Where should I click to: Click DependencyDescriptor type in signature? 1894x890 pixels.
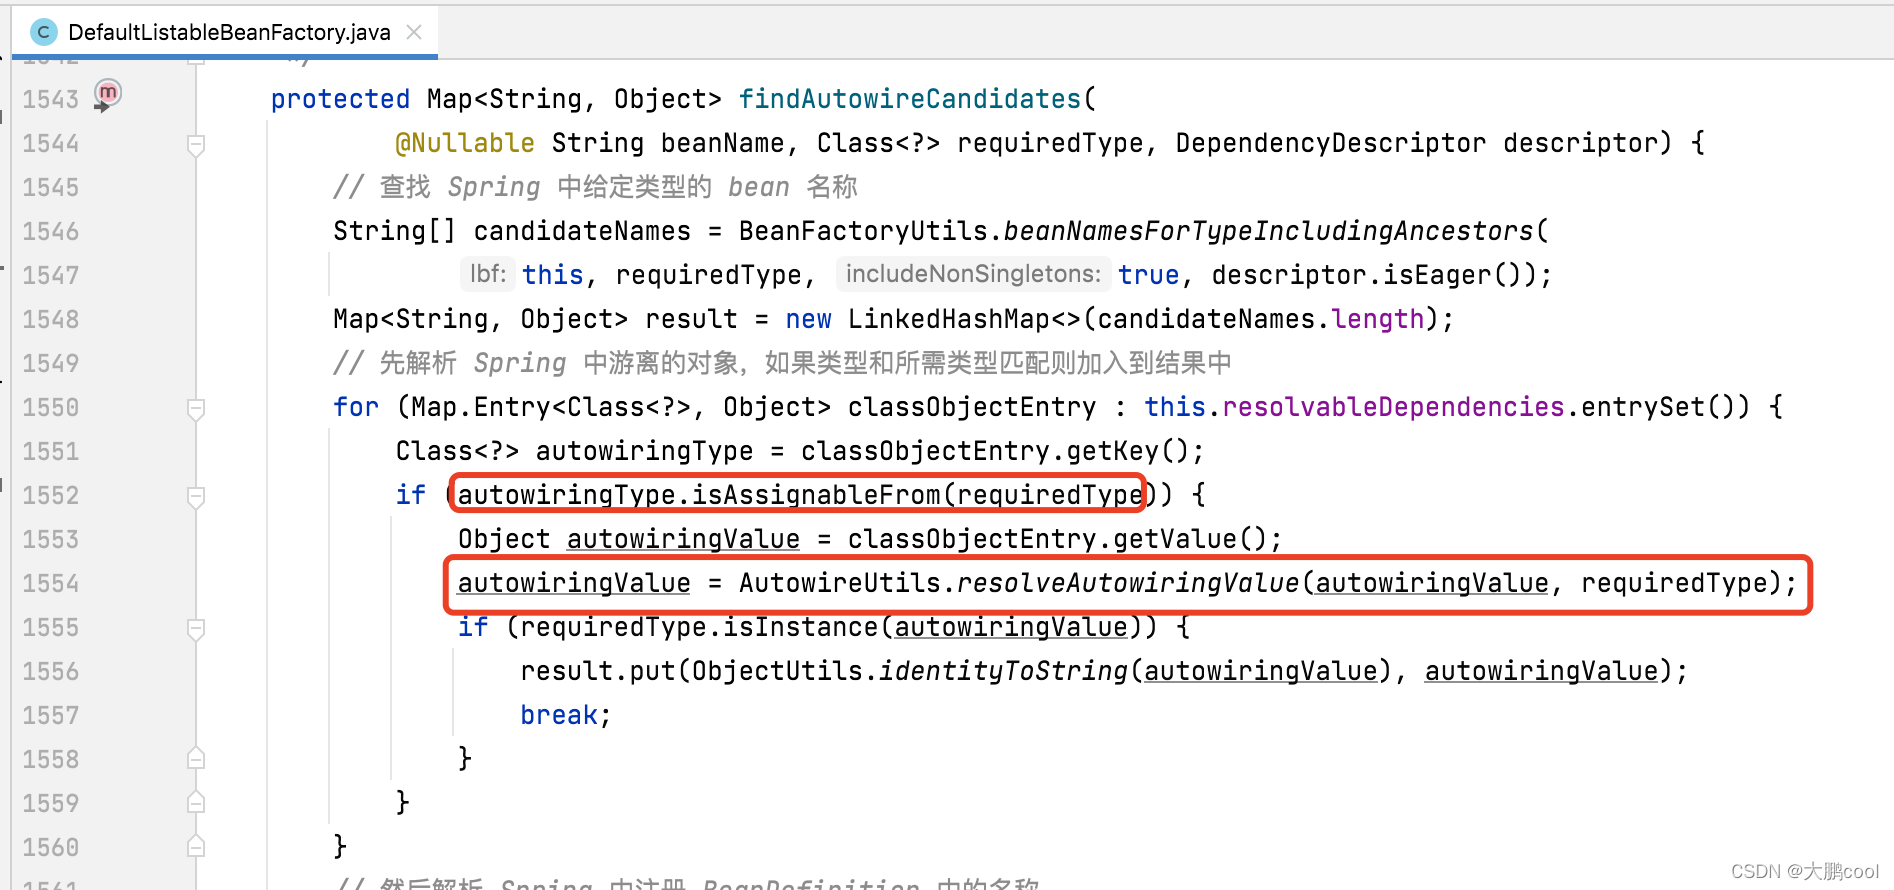tap(1331, 143)
